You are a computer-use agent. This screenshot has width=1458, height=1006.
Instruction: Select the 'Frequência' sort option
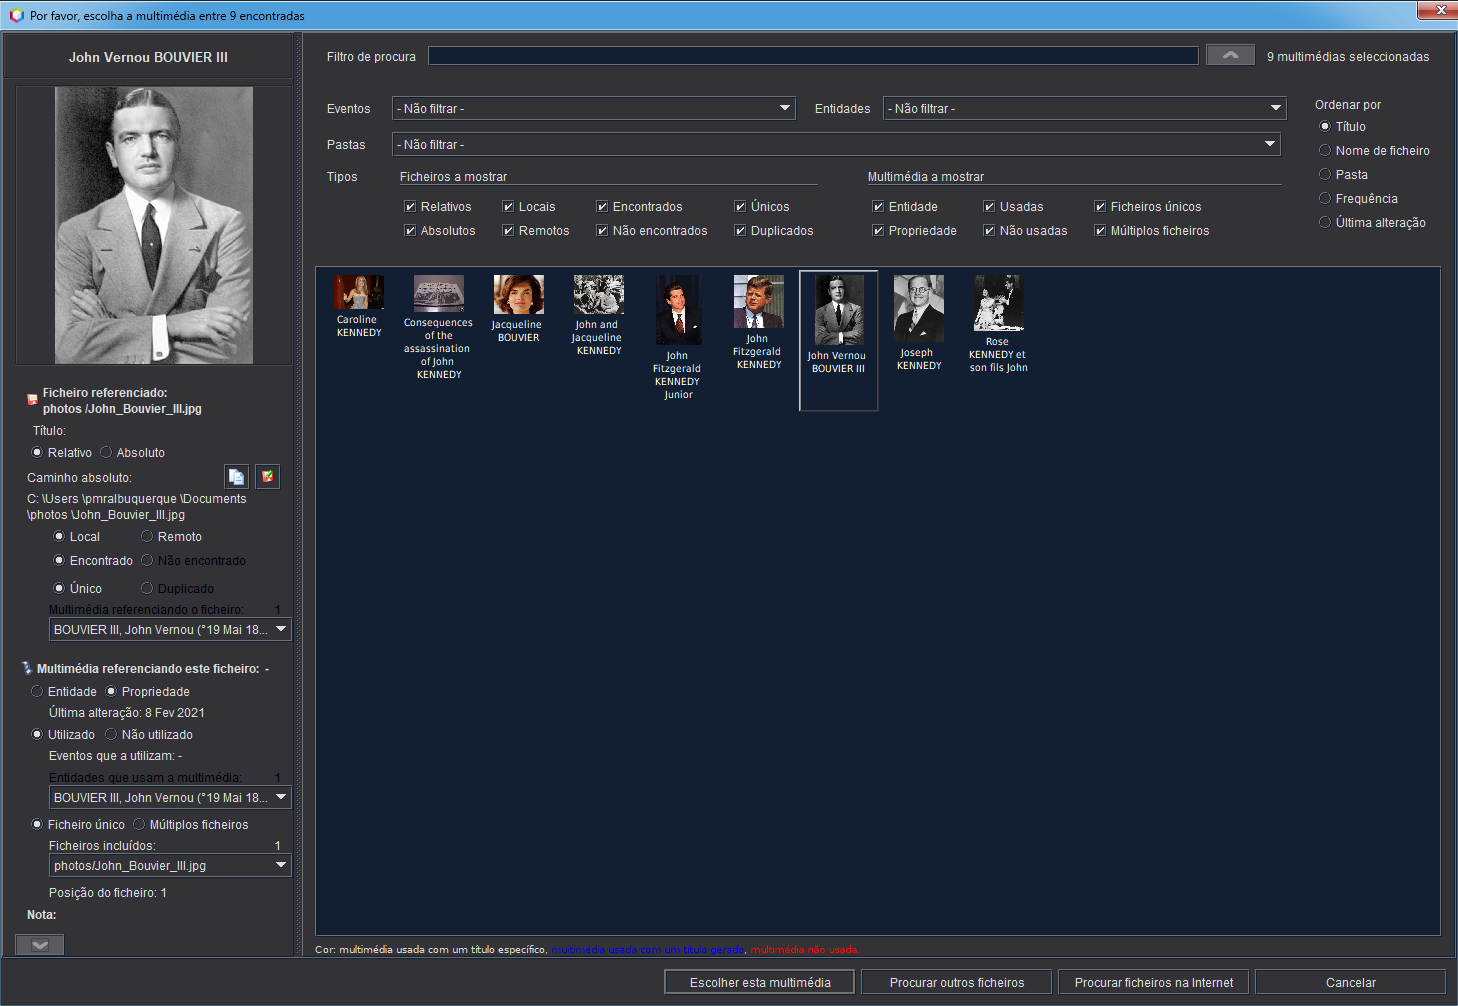tap(1324, 198)
